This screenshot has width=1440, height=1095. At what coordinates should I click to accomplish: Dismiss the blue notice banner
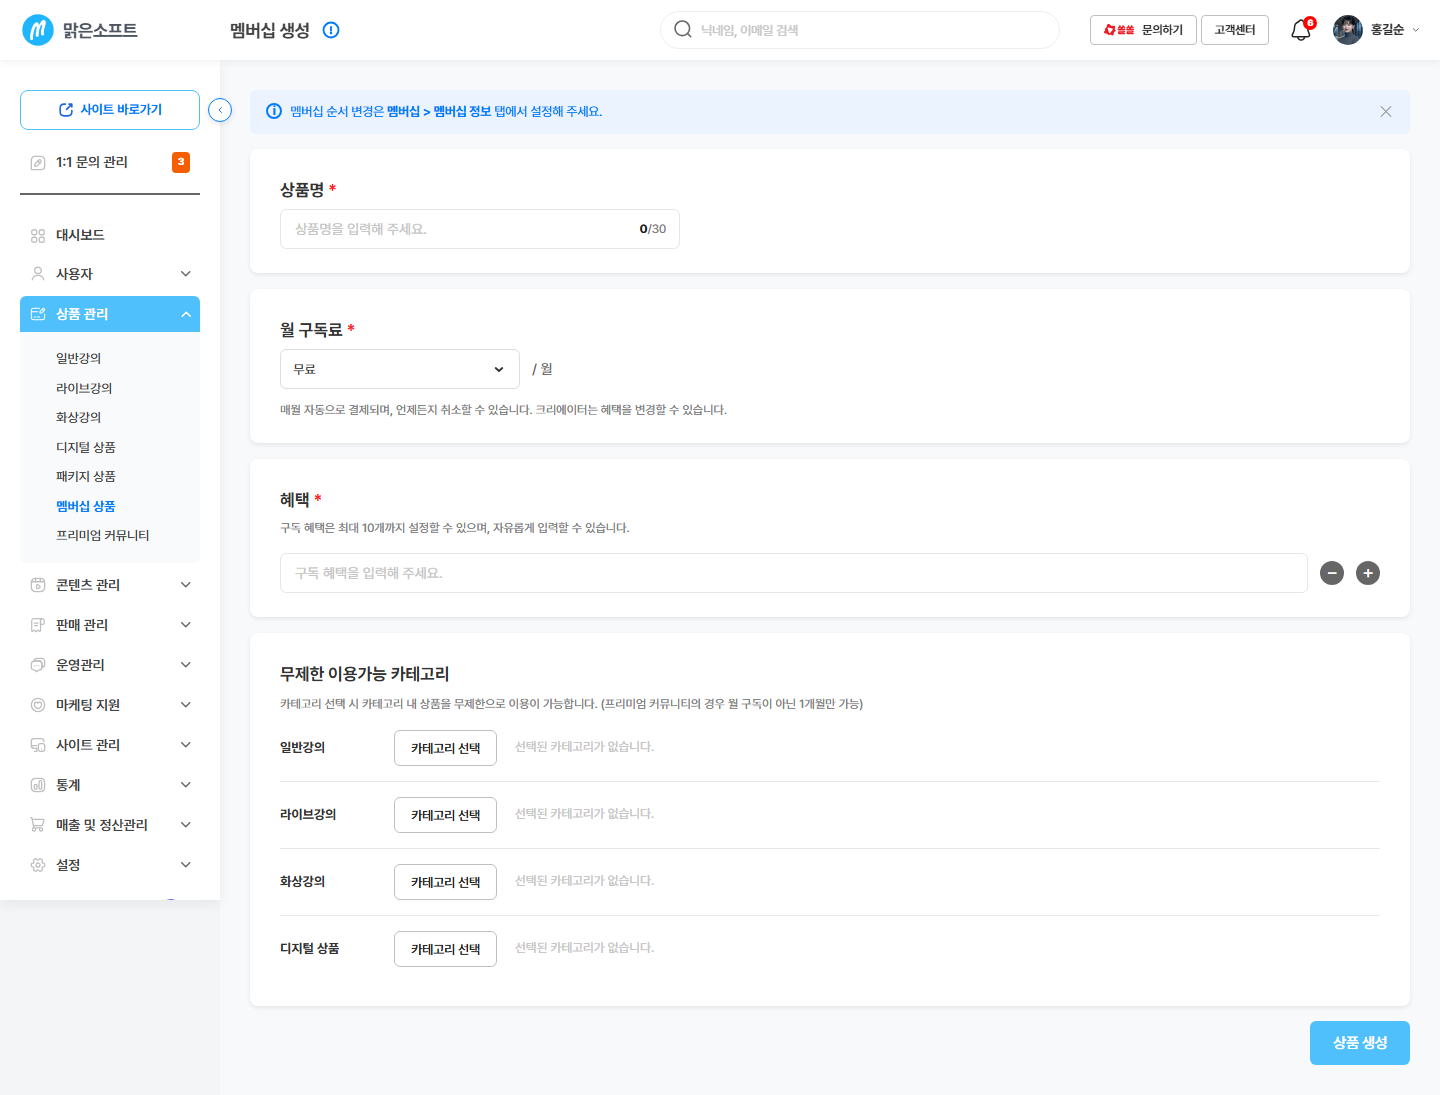1386,111
